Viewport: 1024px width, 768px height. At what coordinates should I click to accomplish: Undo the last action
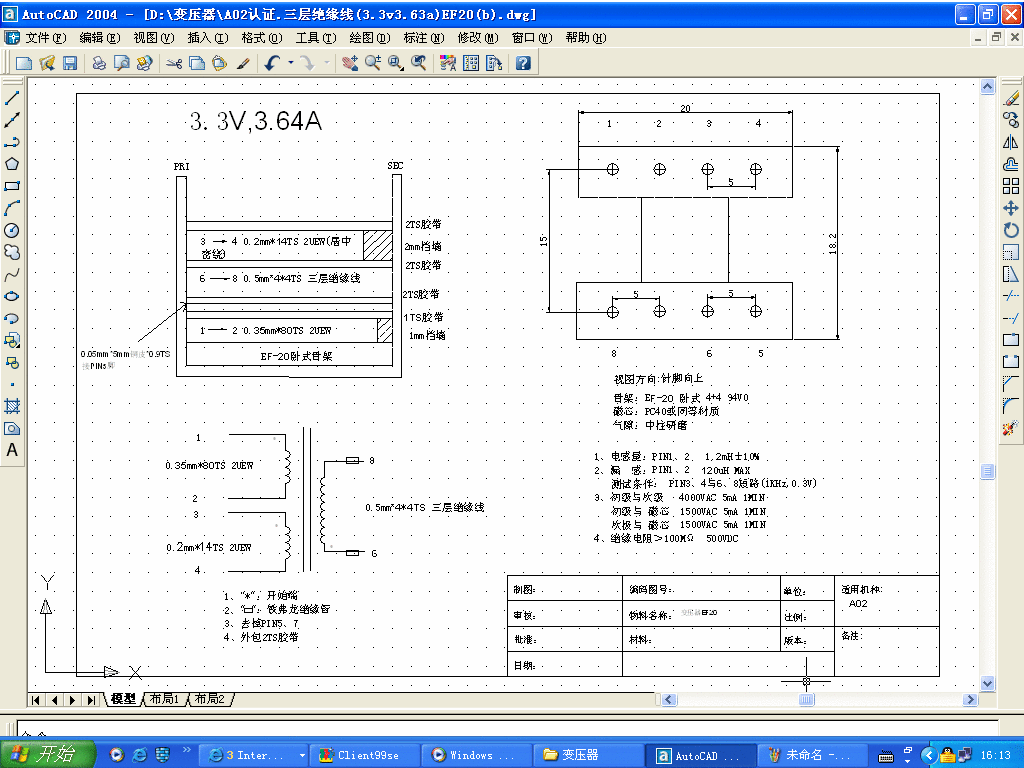click(272, 63)
